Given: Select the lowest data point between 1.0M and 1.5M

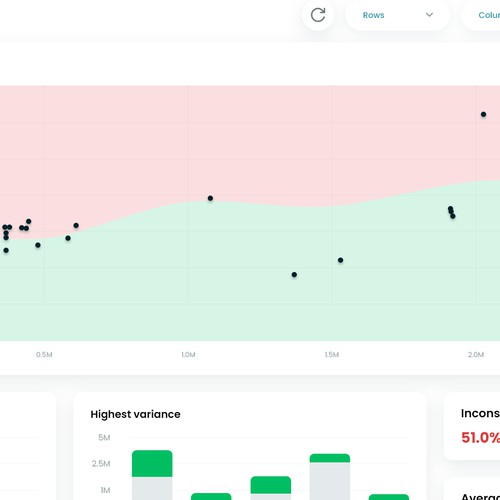Looking at the screenshot, I should coord(294,275).
